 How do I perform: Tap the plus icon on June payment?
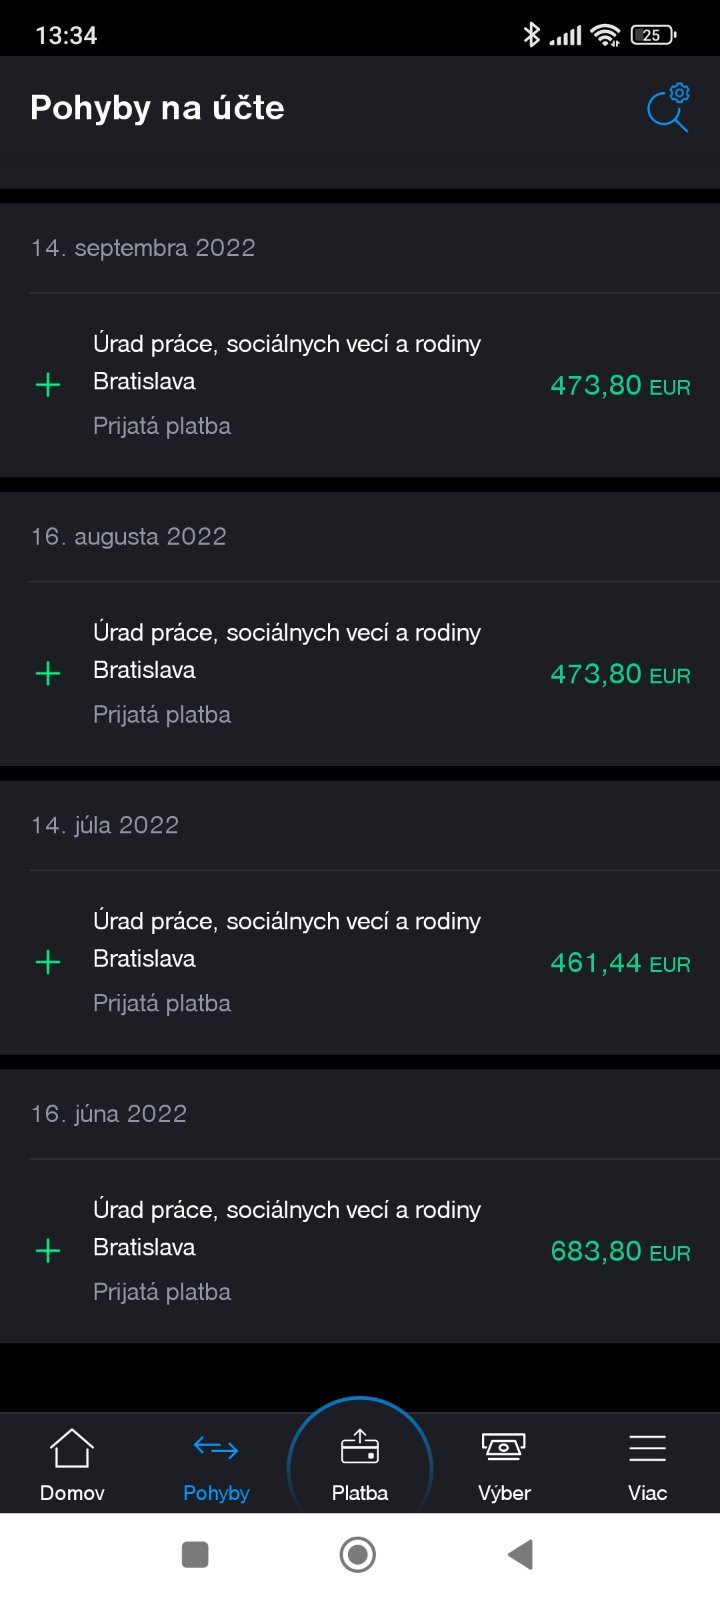[48, 1251]
